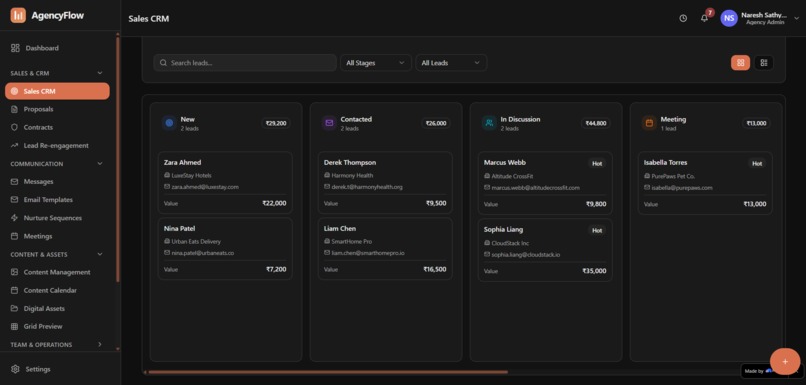Open Grid Preview in the sidebar

[58, 326]
